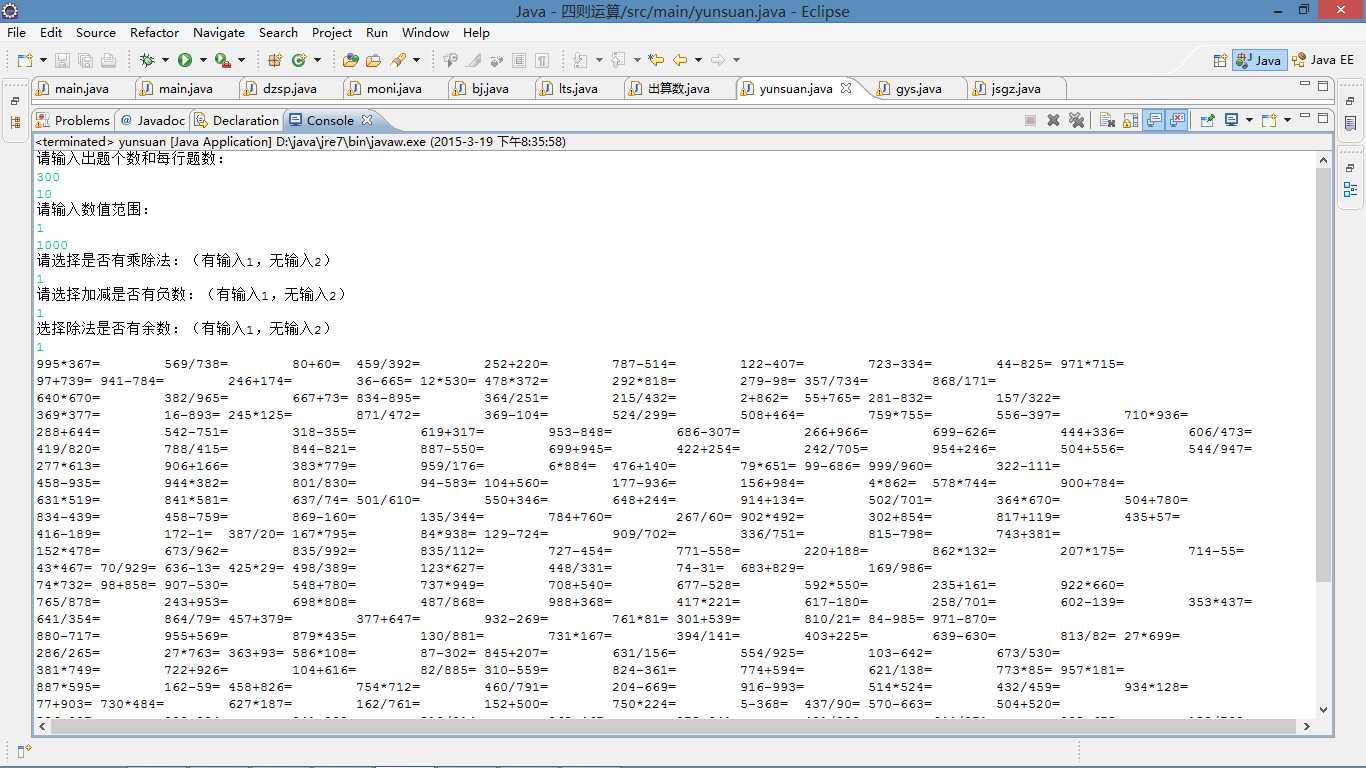
Task: Switch to the Declaration tab
Action: pos(237,120)
